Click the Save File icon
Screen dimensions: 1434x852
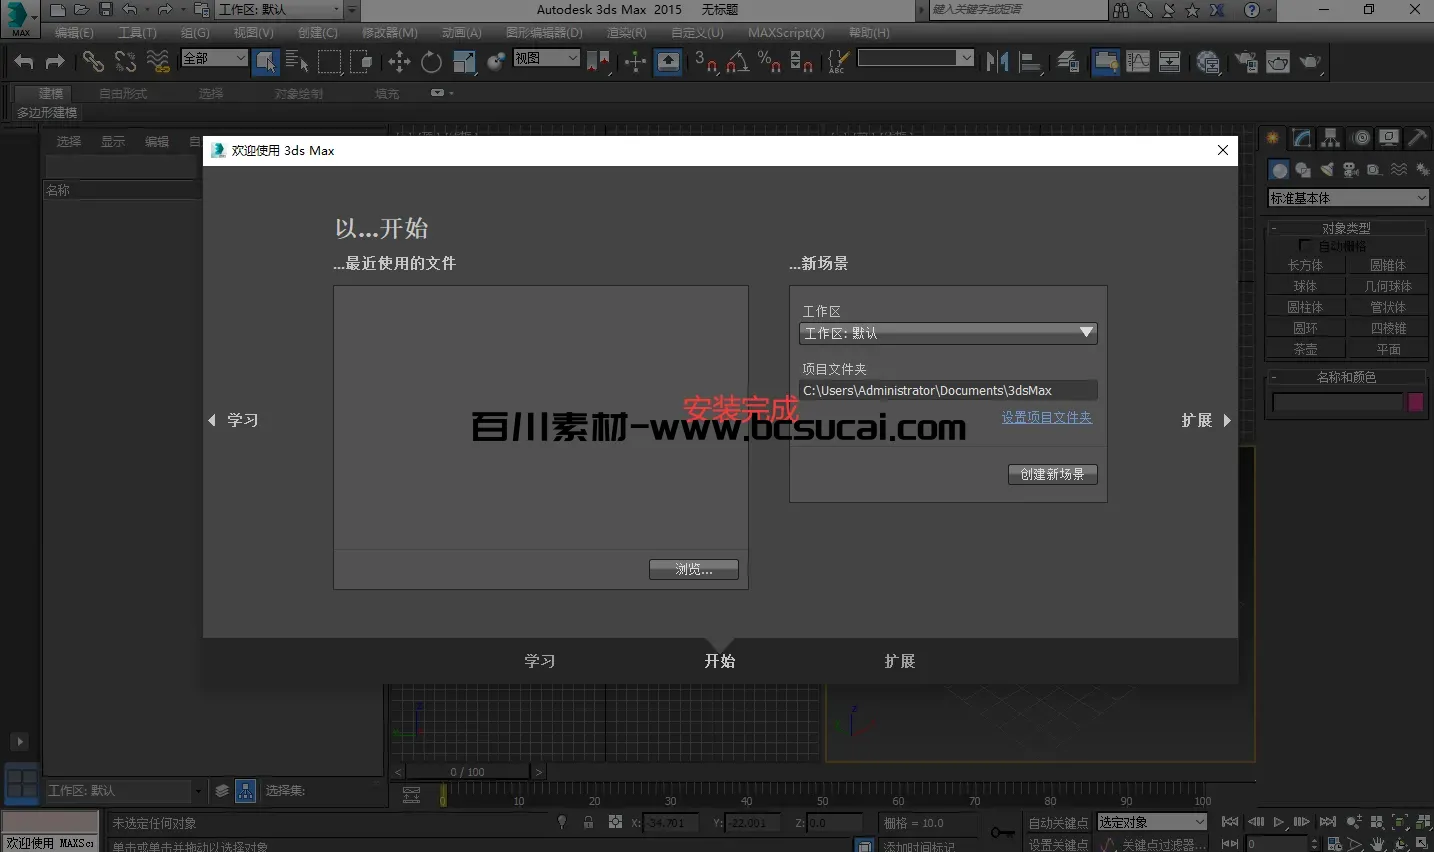pos(105,10)
